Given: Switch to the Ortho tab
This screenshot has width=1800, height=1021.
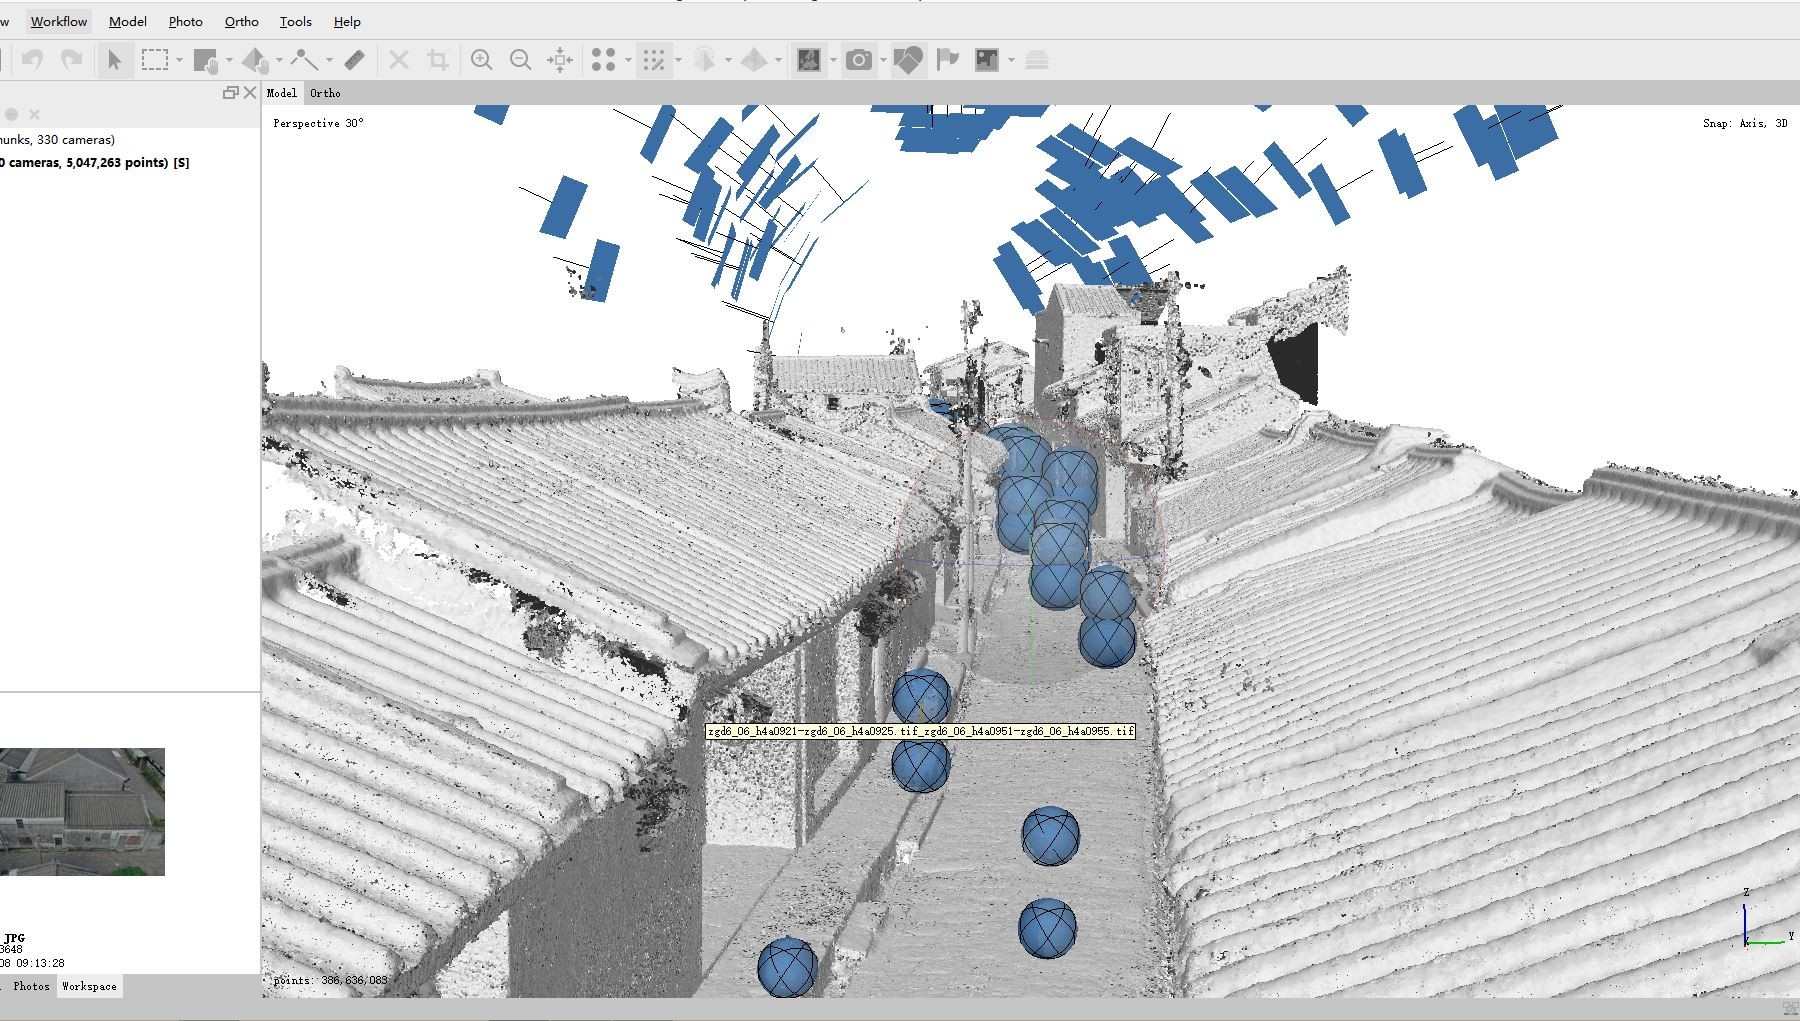Looking at the screenshot, I should pyautogui.click(x=325, y=93).
